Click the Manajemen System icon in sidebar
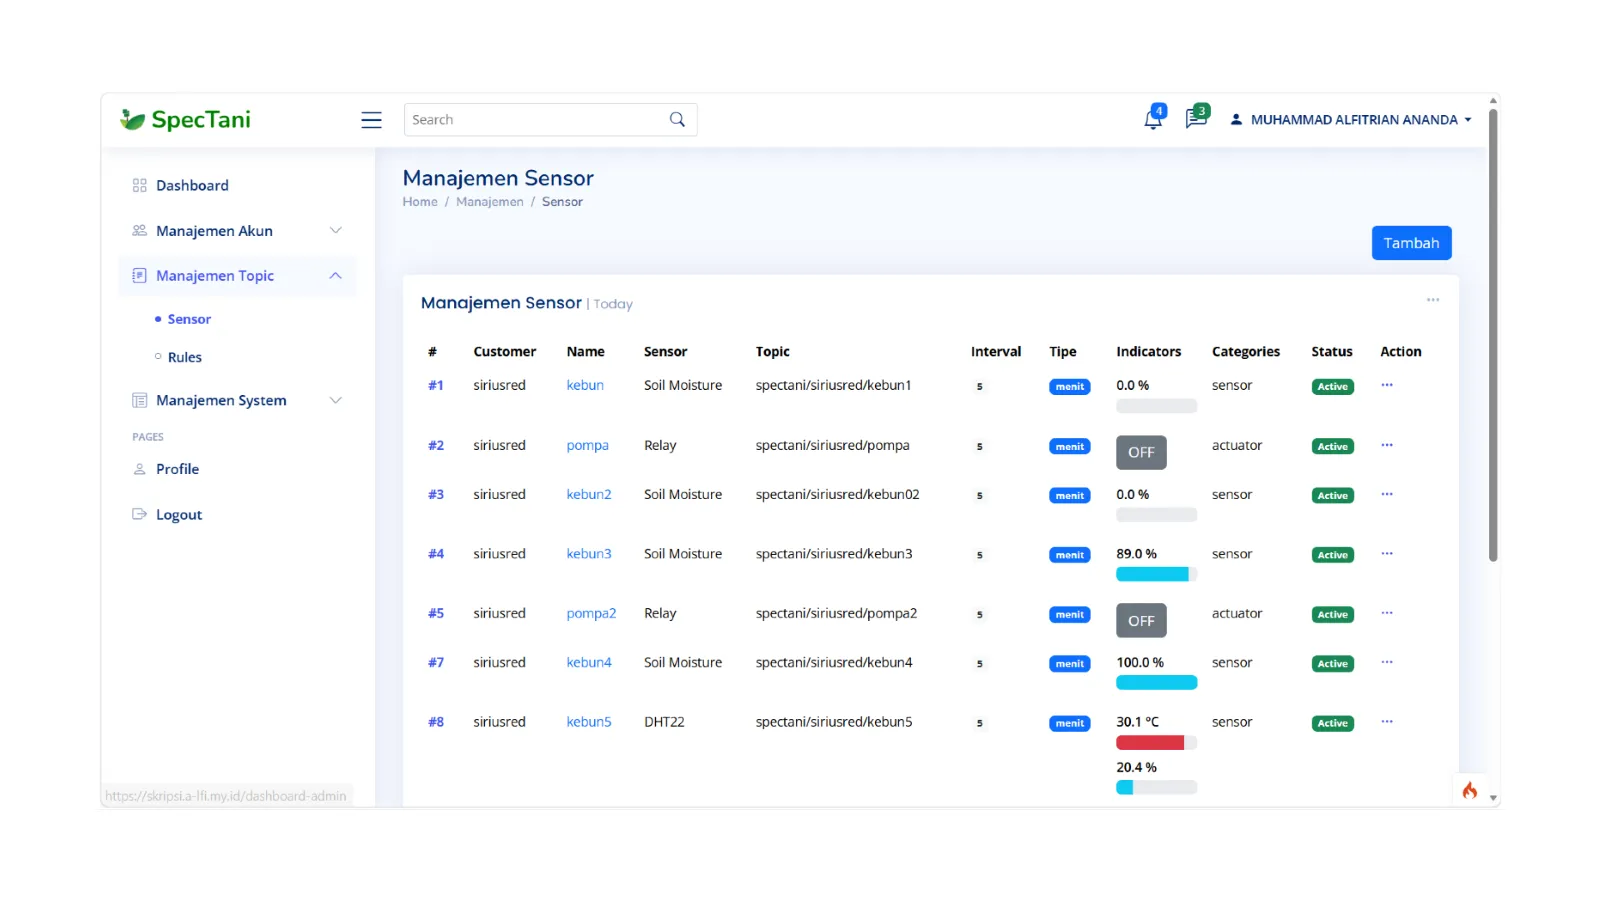The height and width of the screenshot is (900, 1600). coord(139,400)
